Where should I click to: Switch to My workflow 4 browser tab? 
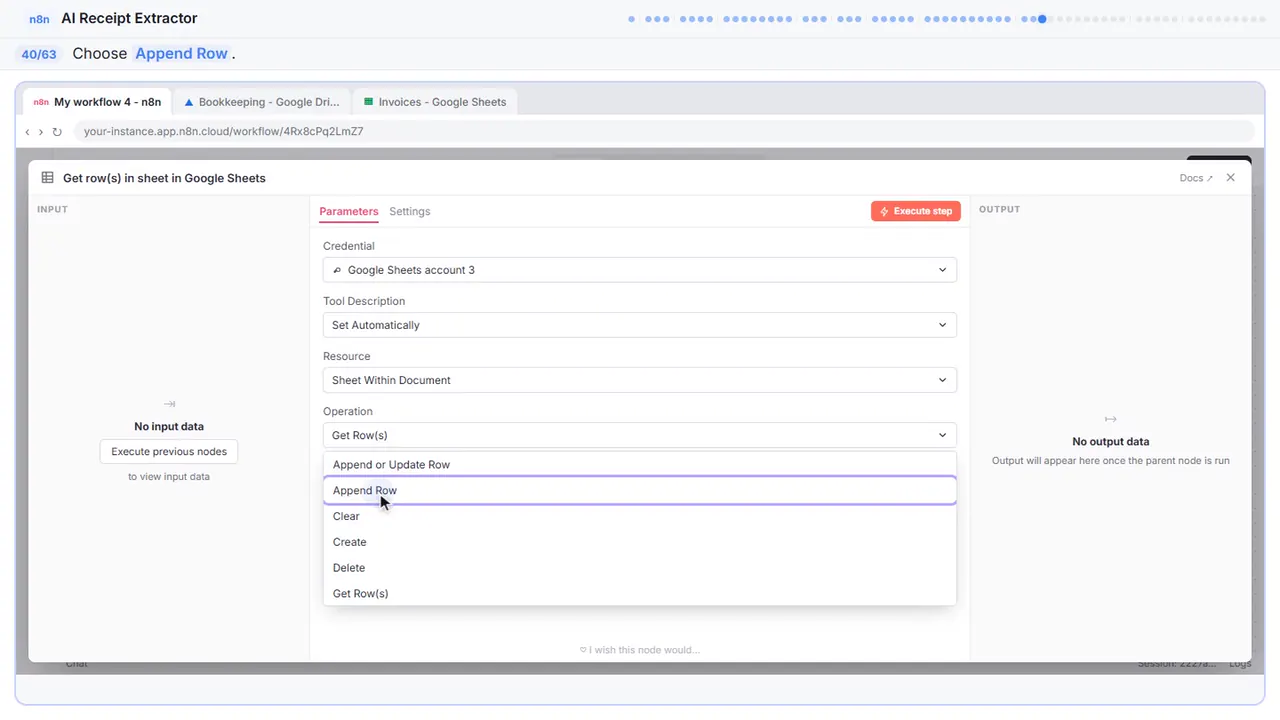(x=97, y=102)
